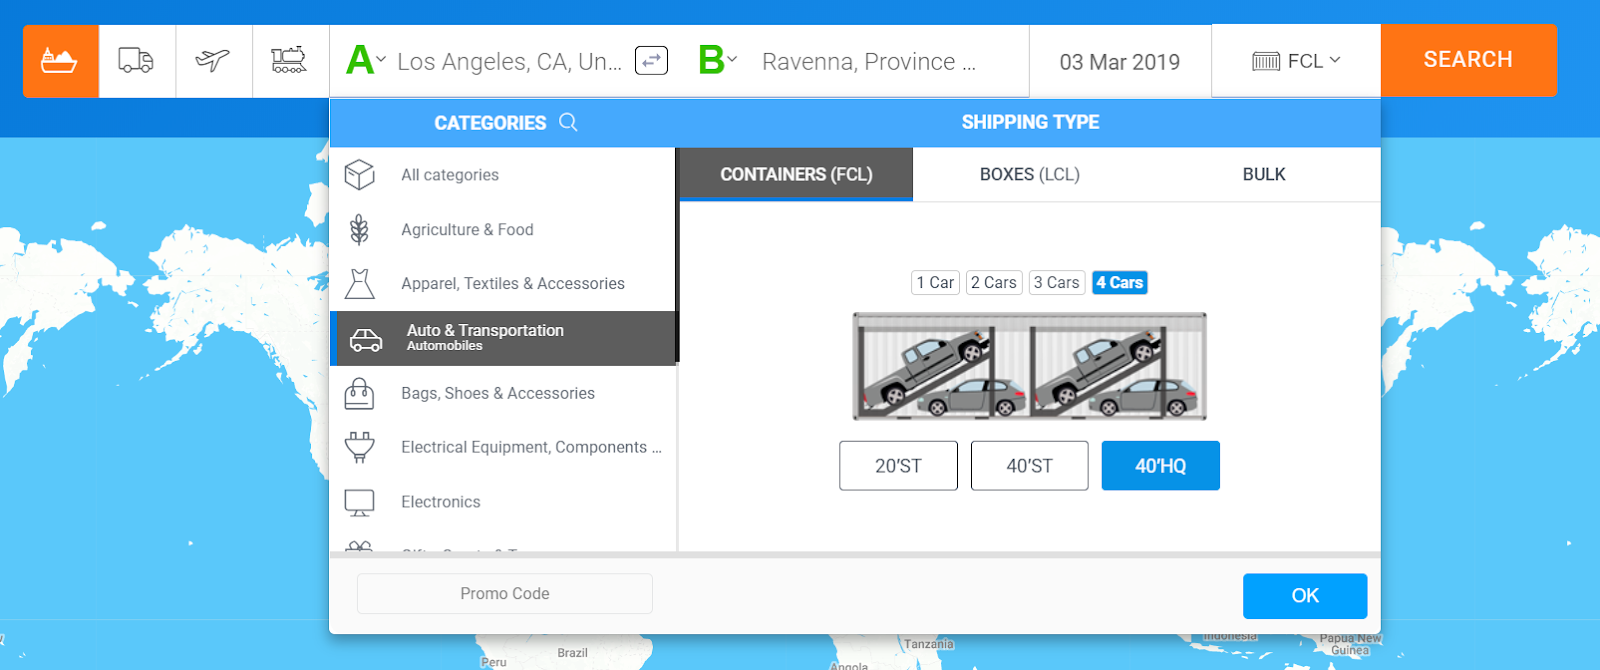Click the CATEGORIES header
Image resolution: width=1600 pixels, height=670 pixels.
[x=490, y=123]
